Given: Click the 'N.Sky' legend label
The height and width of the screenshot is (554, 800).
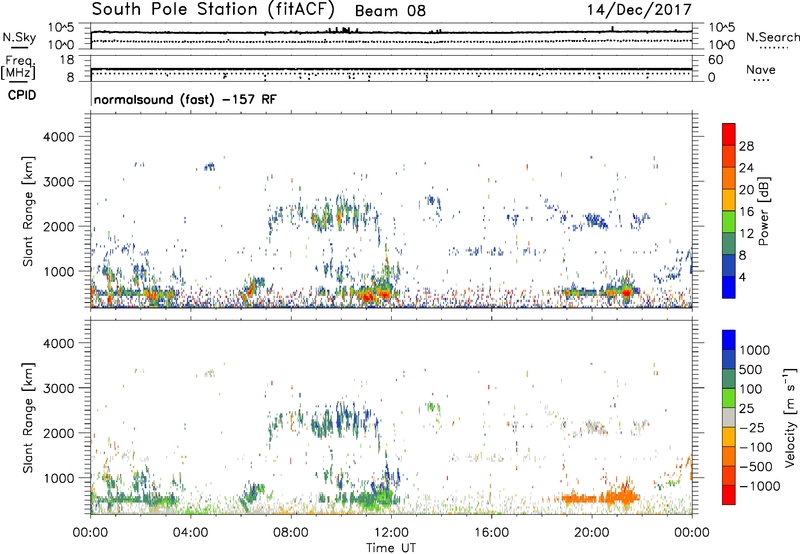Looking at the screenshot, I should [x=19, y=37].
